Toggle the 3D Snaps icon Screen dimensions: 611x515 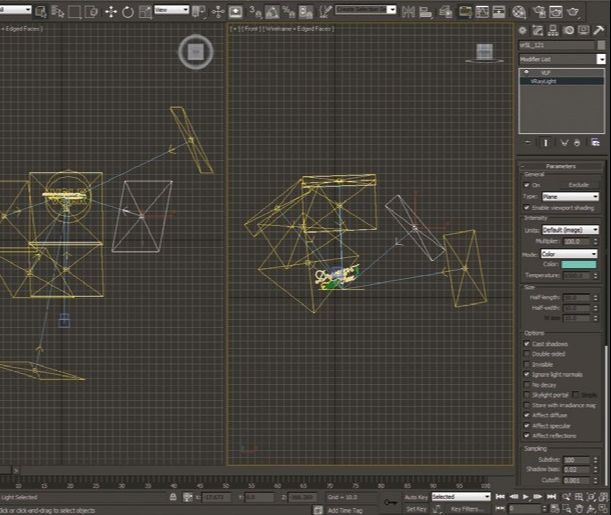(255, 12)
